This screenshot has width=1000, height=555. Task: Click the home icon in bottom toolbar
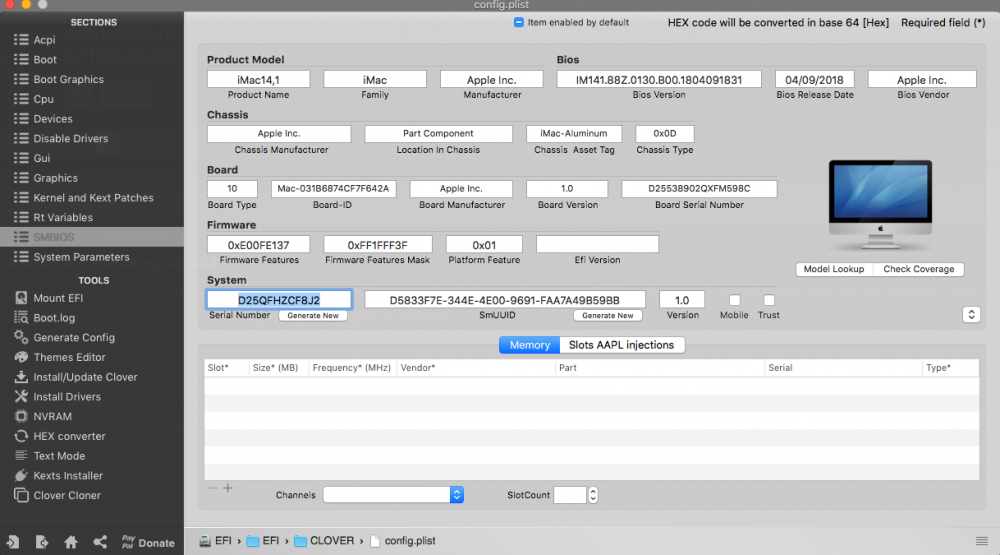pyautogui.click(x=71, y=542)
